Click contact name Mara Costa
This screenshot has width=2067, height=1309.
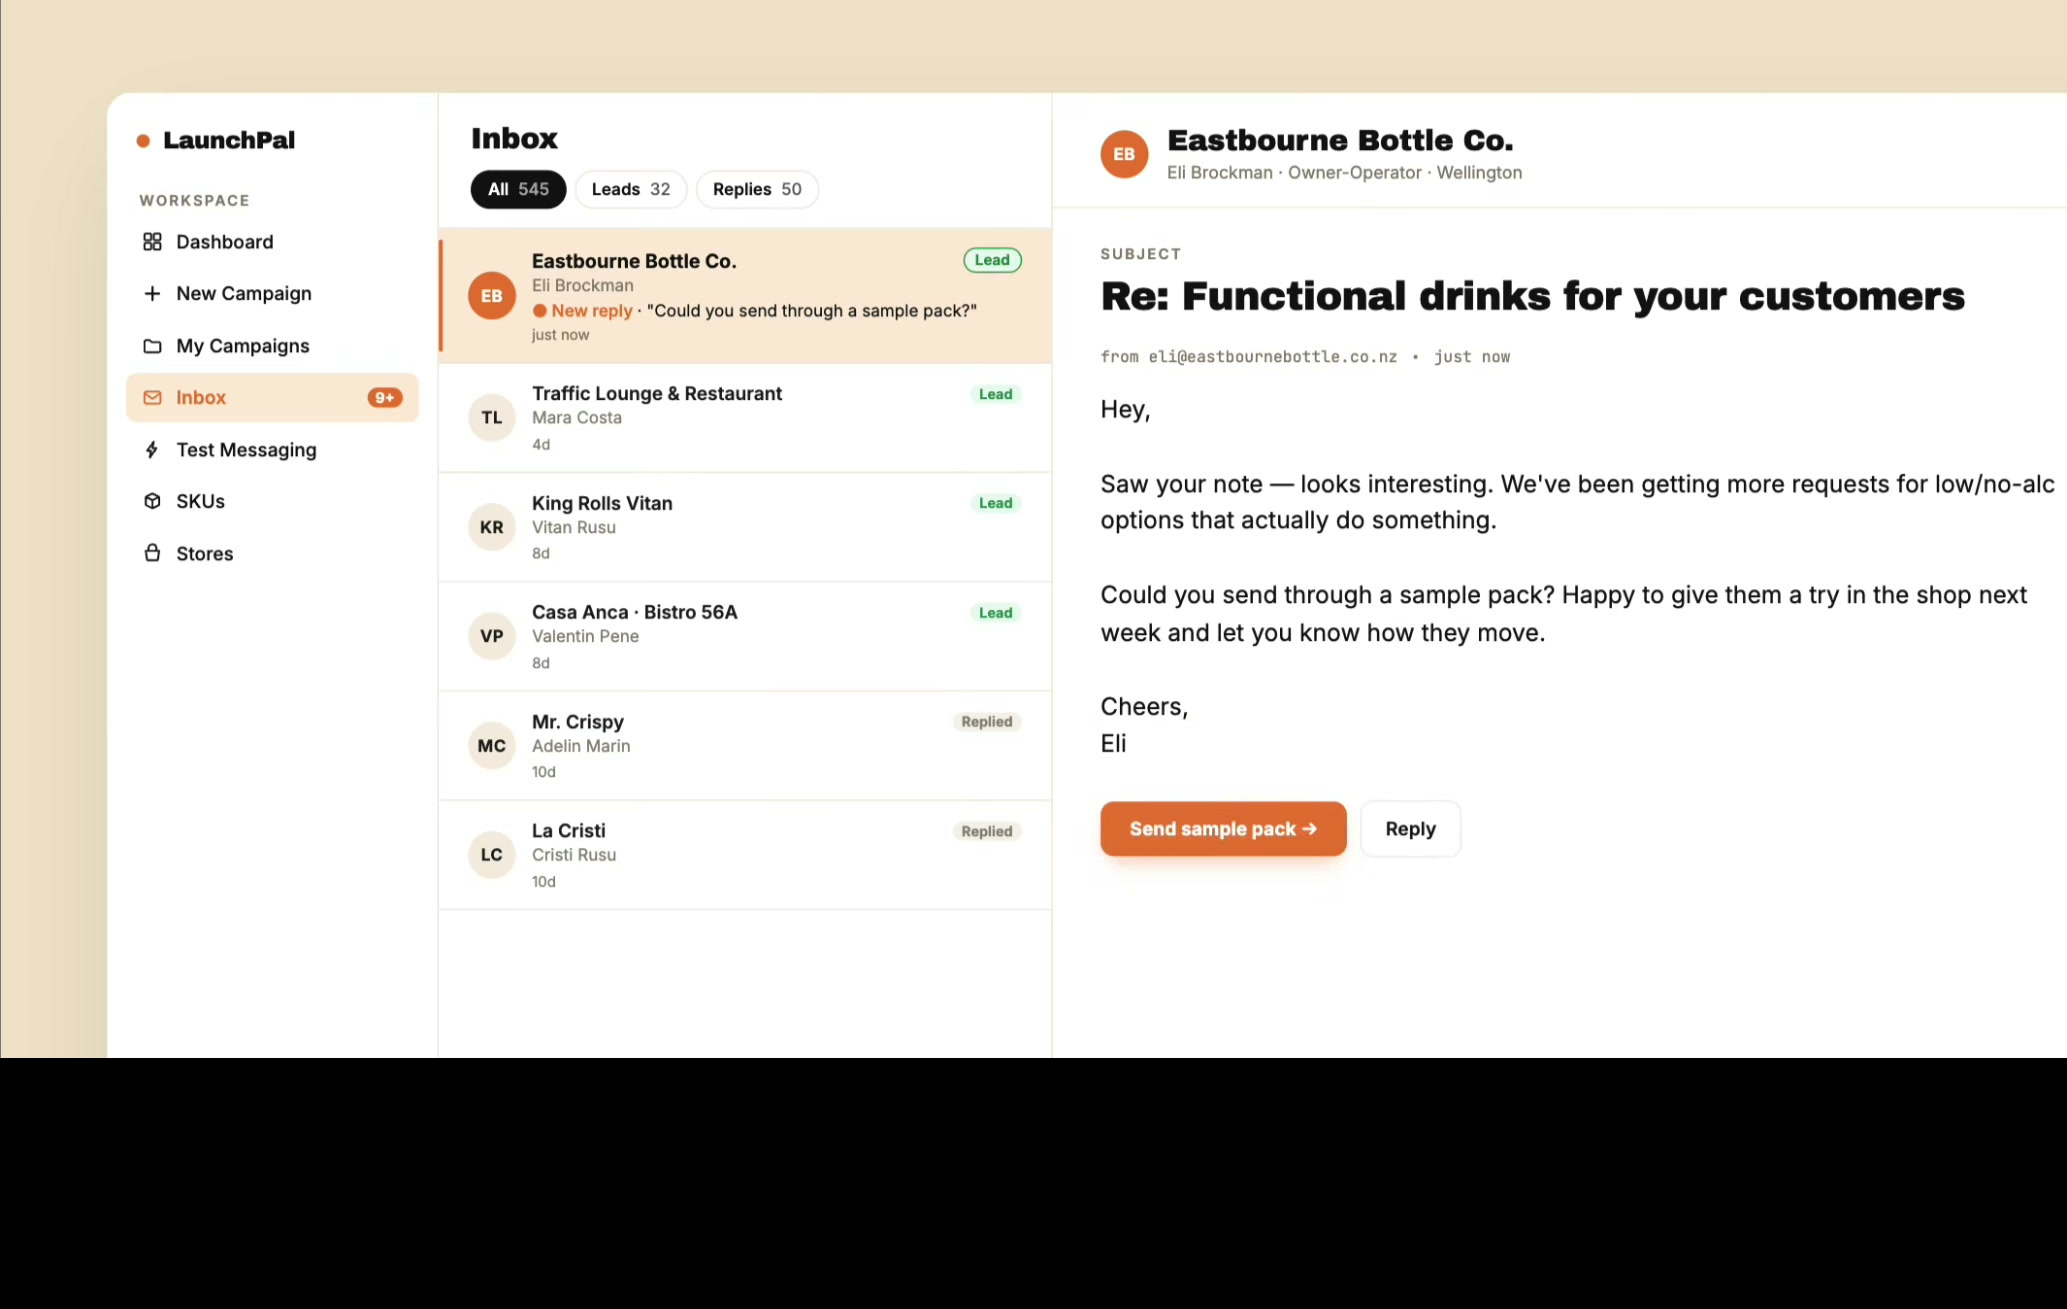click(x=577, y=418)
